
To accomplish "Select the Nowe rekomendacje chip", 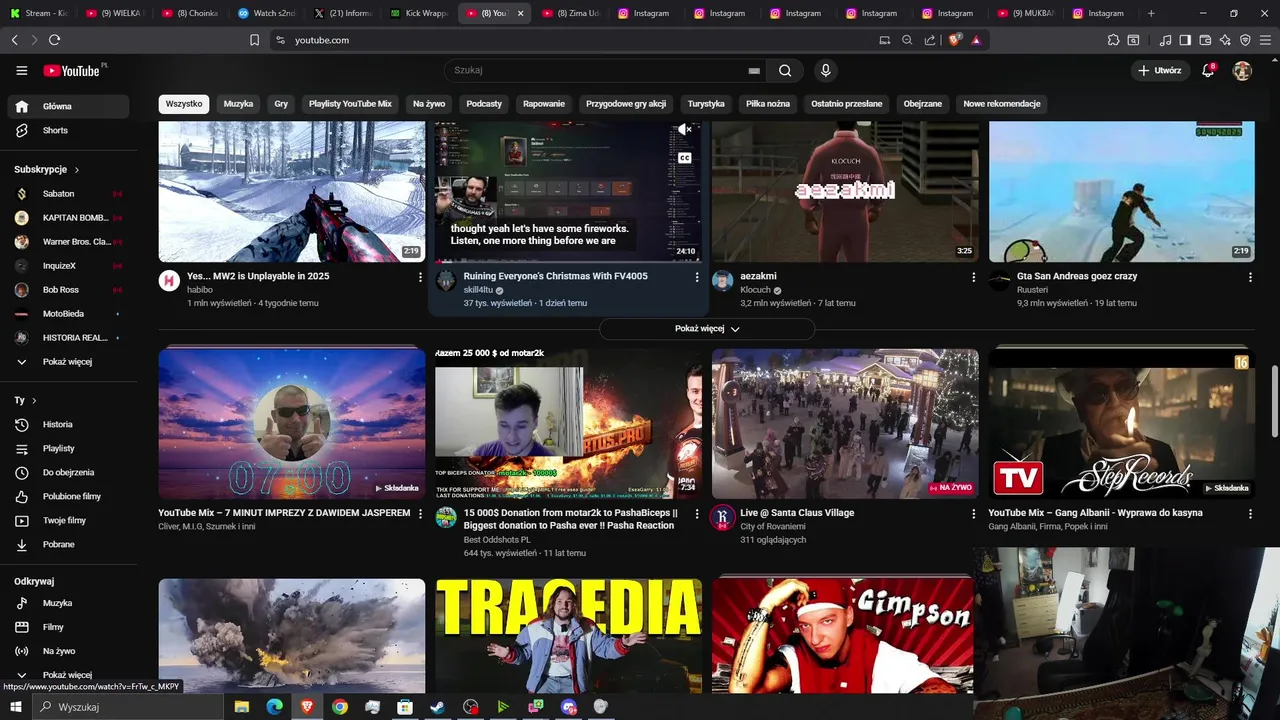I will tap(1002, 104).
